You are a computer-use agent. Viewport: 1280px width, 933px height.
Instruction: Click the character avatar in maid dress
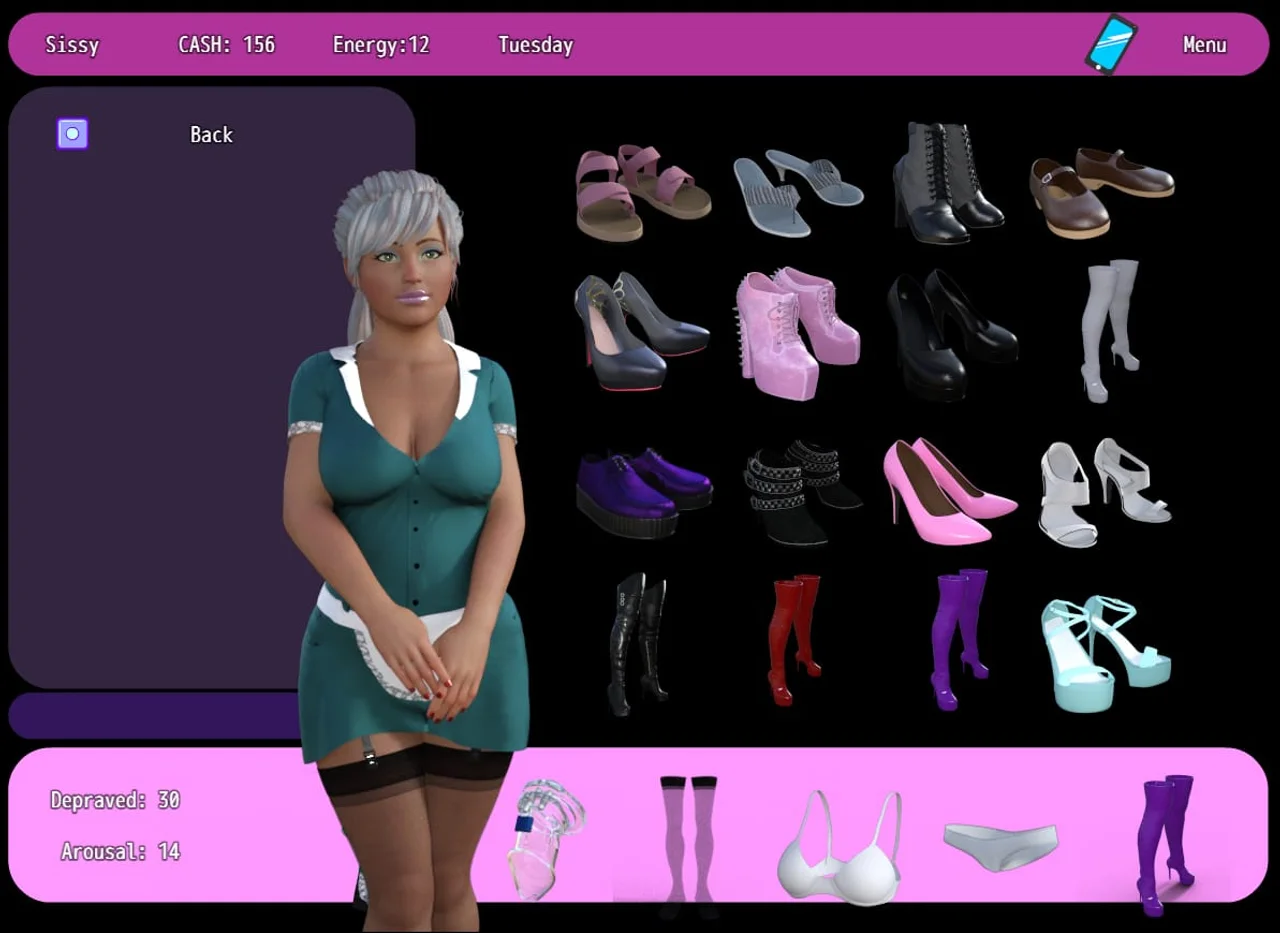click(x=408, y=550)
